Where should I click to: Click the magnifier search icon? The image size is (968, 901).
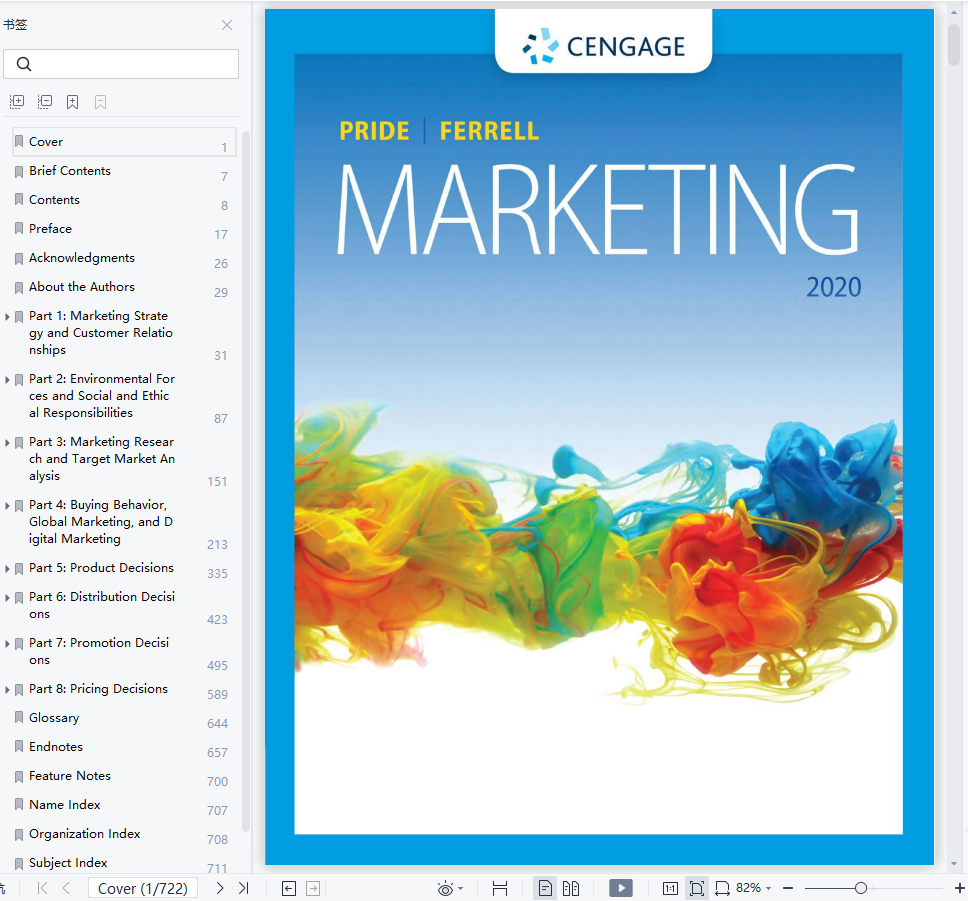(x=24, y=64)
